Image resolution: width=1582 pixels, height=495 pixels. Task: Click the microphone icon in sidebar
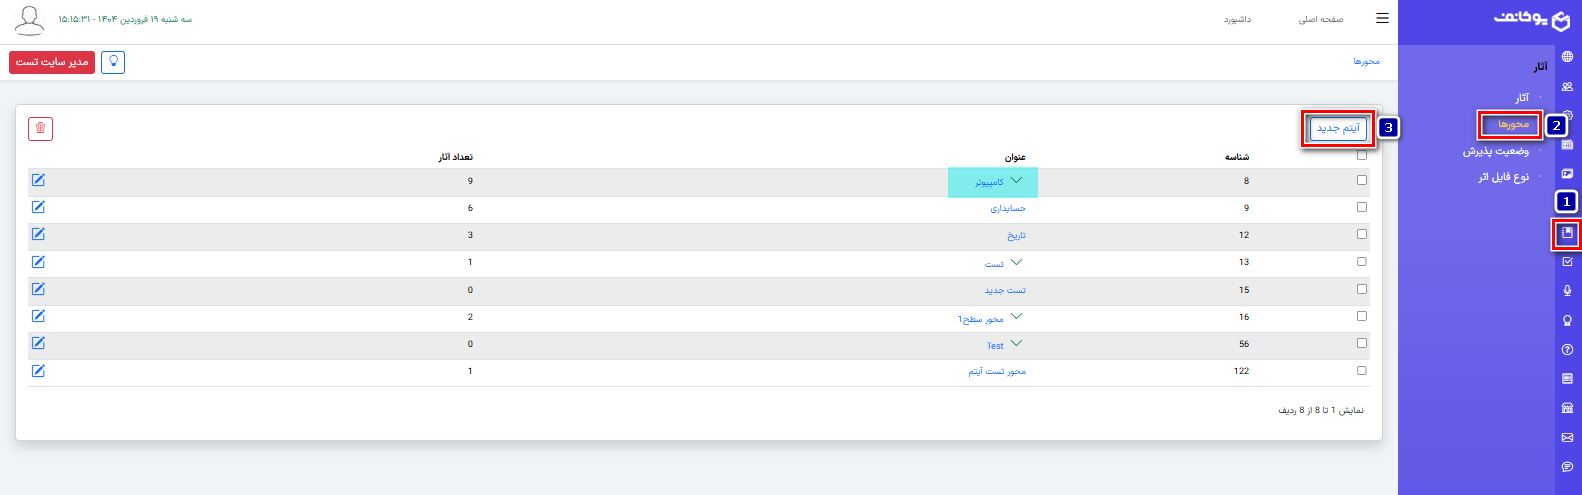coord(1567,291)
